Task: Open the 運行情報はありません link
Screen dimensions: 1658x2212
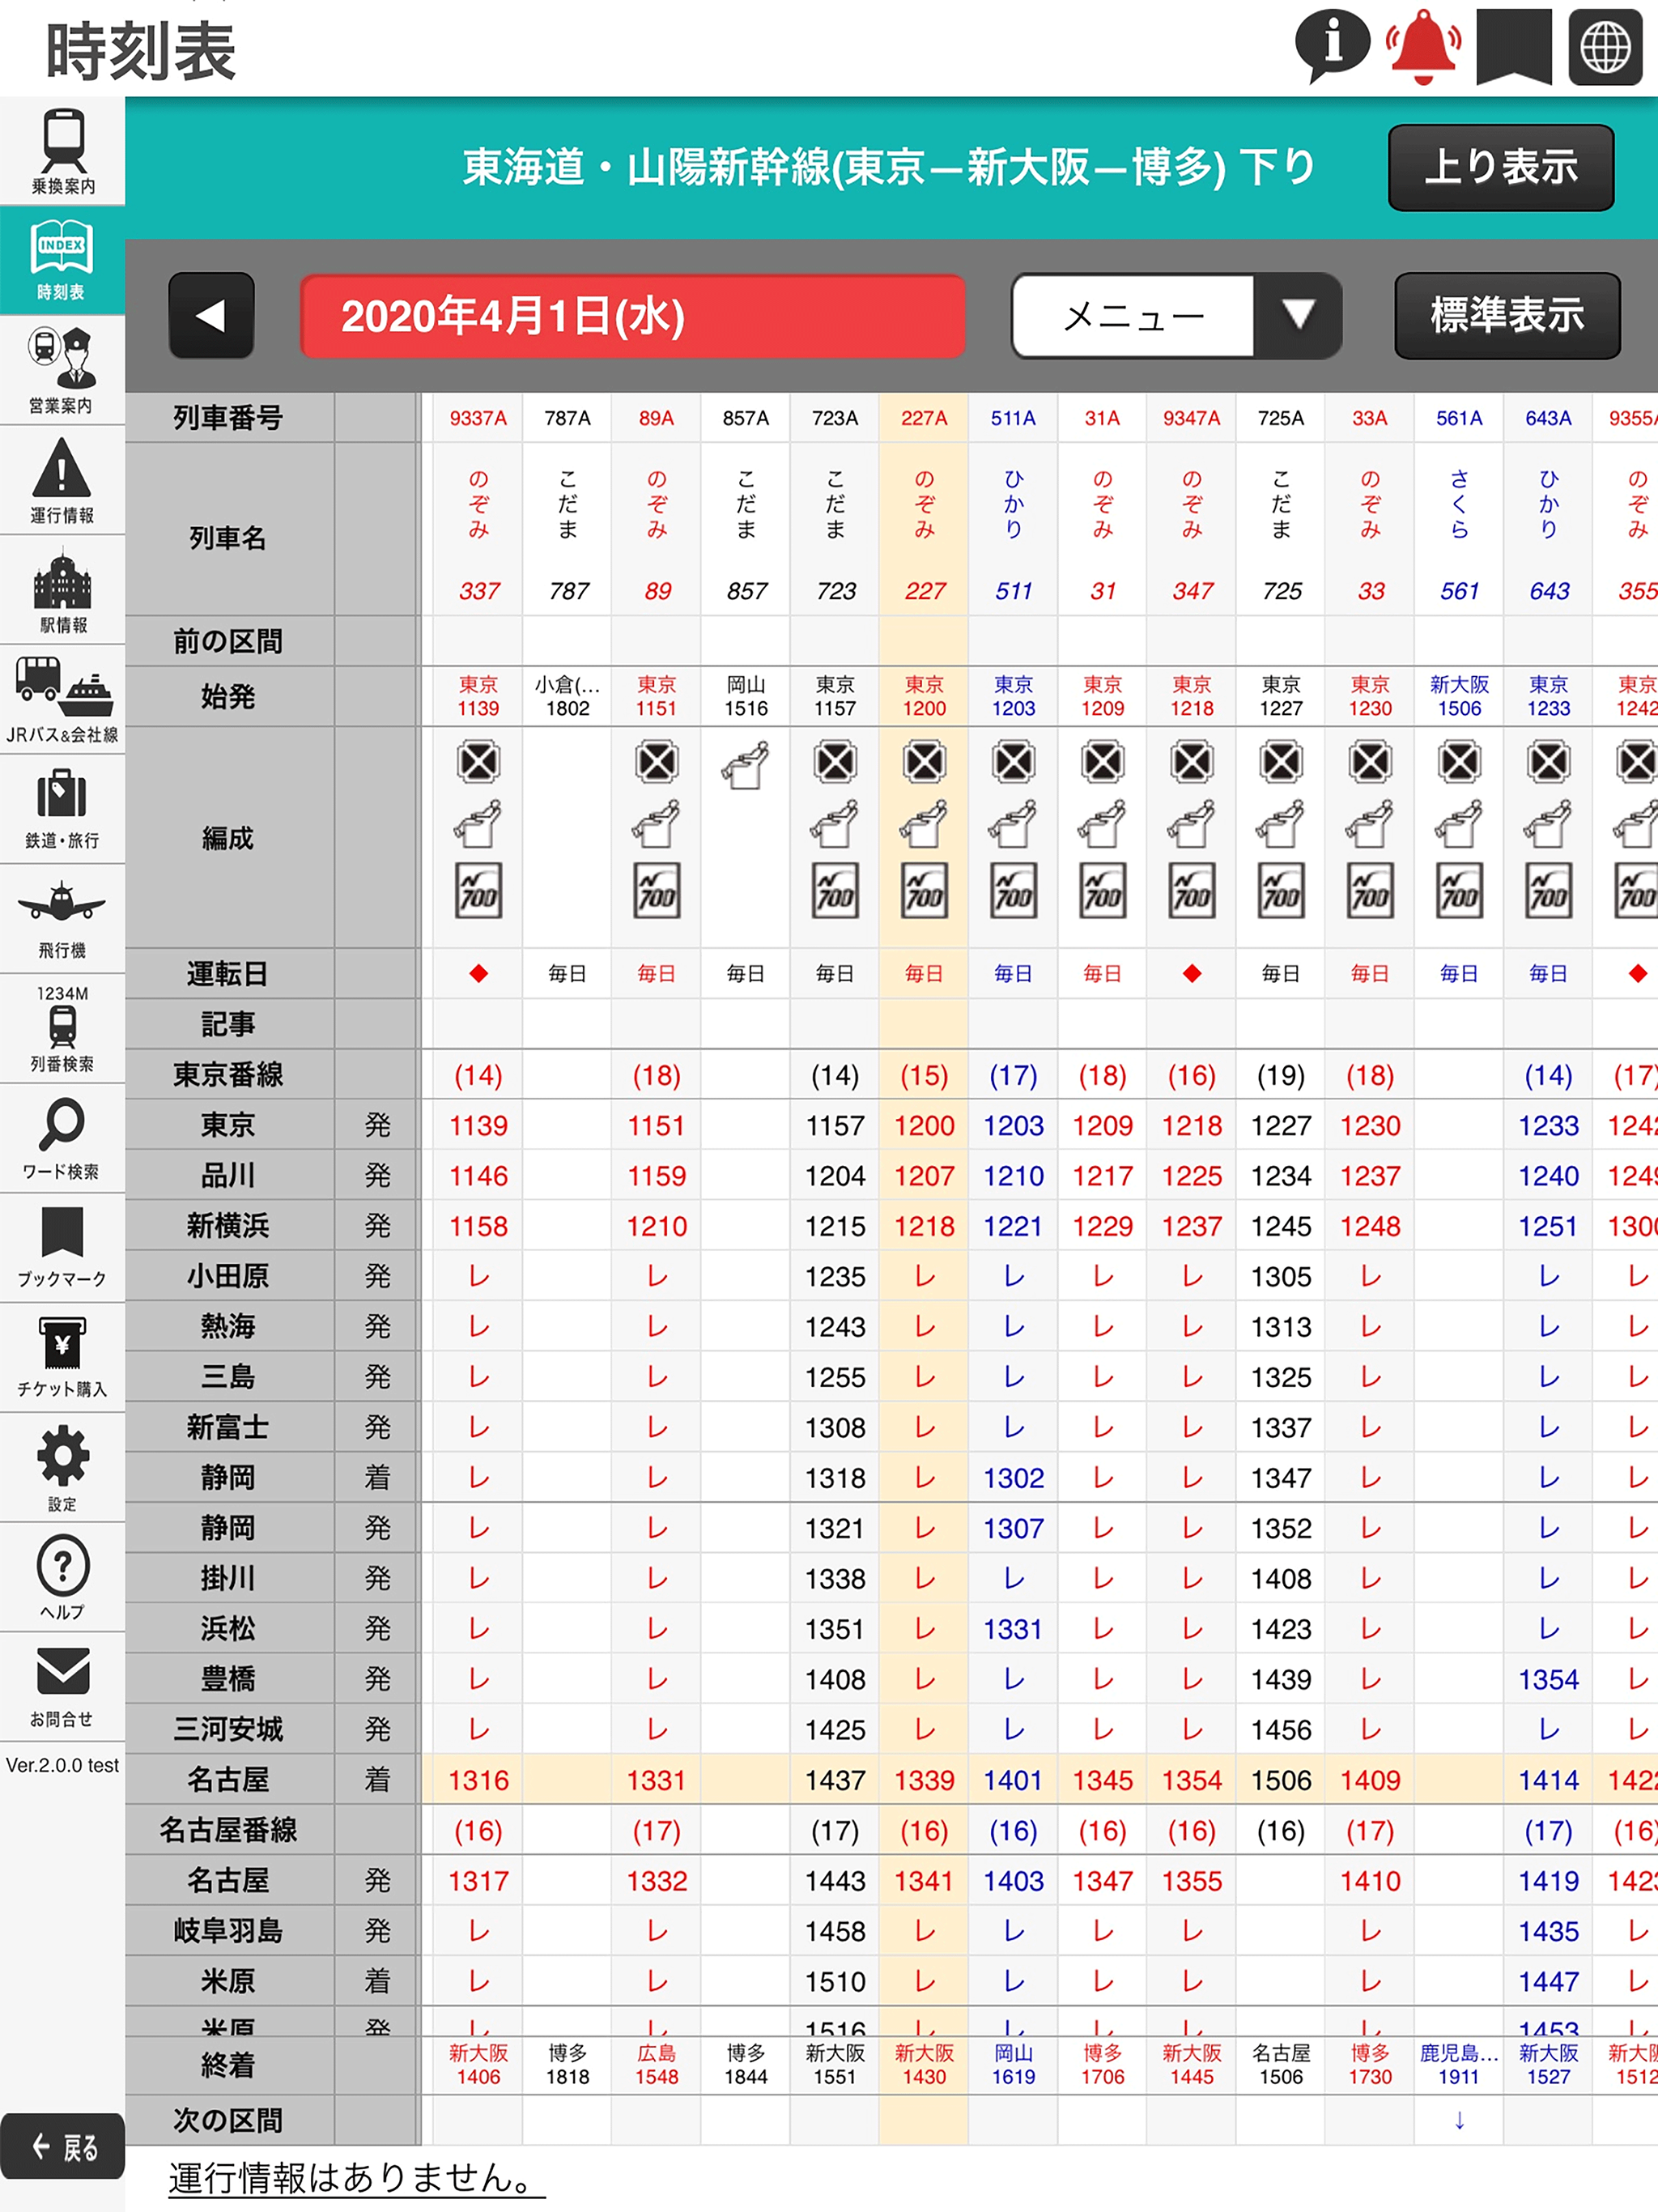Action: (357, 2177)
